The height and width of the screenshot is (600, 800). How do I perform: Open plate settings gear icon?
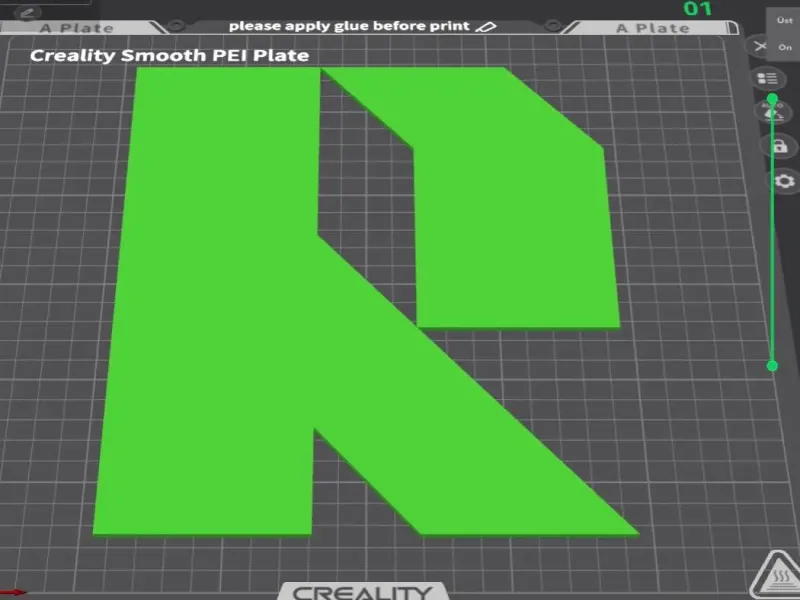[x=785, y=181]
